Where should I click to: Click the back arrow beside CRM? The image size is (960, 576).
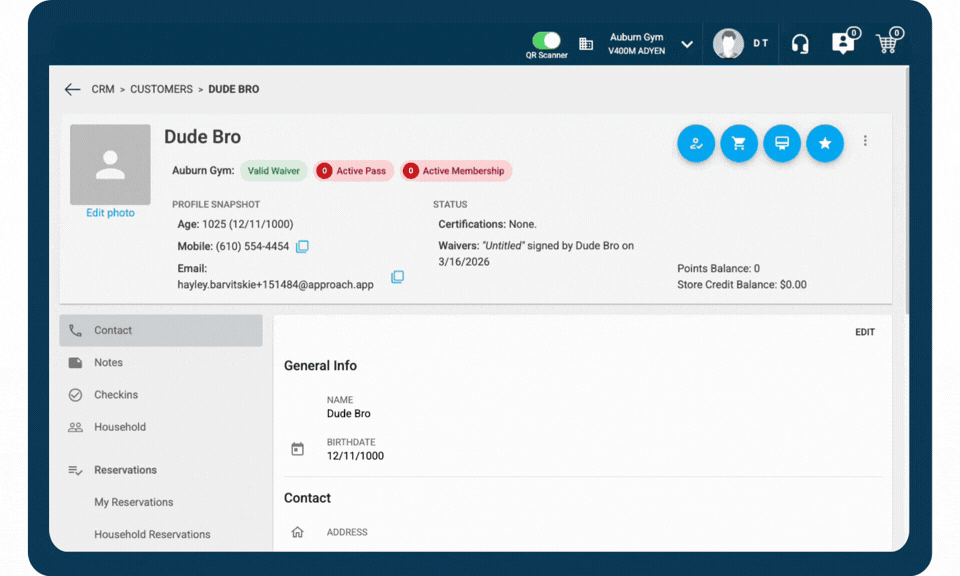(x=72, y=89)
